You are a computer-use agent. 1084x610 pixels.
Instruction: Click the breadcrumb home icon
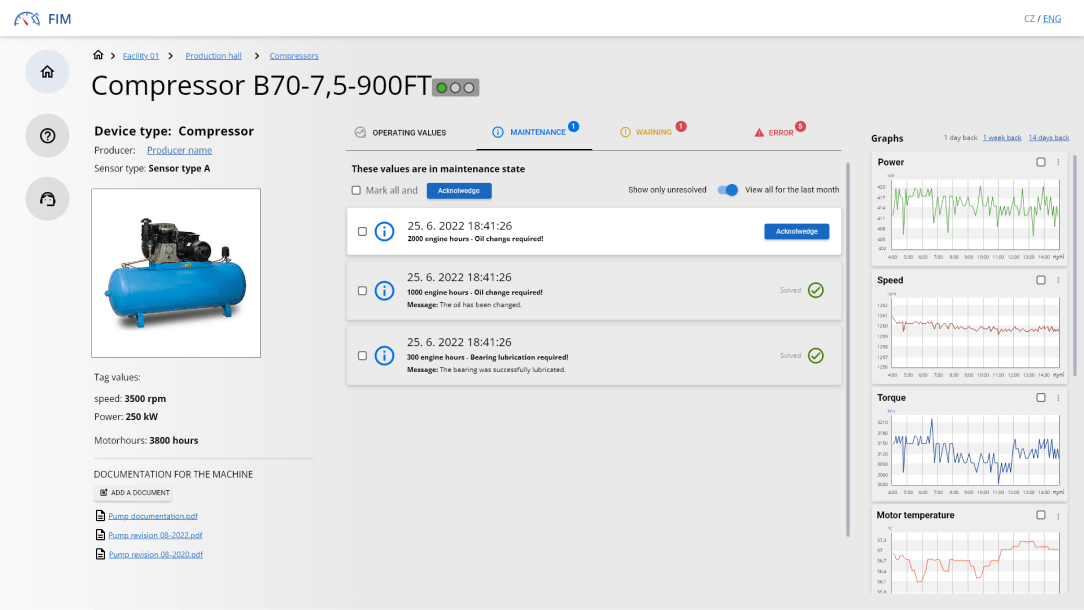click(x=98, y=55)
